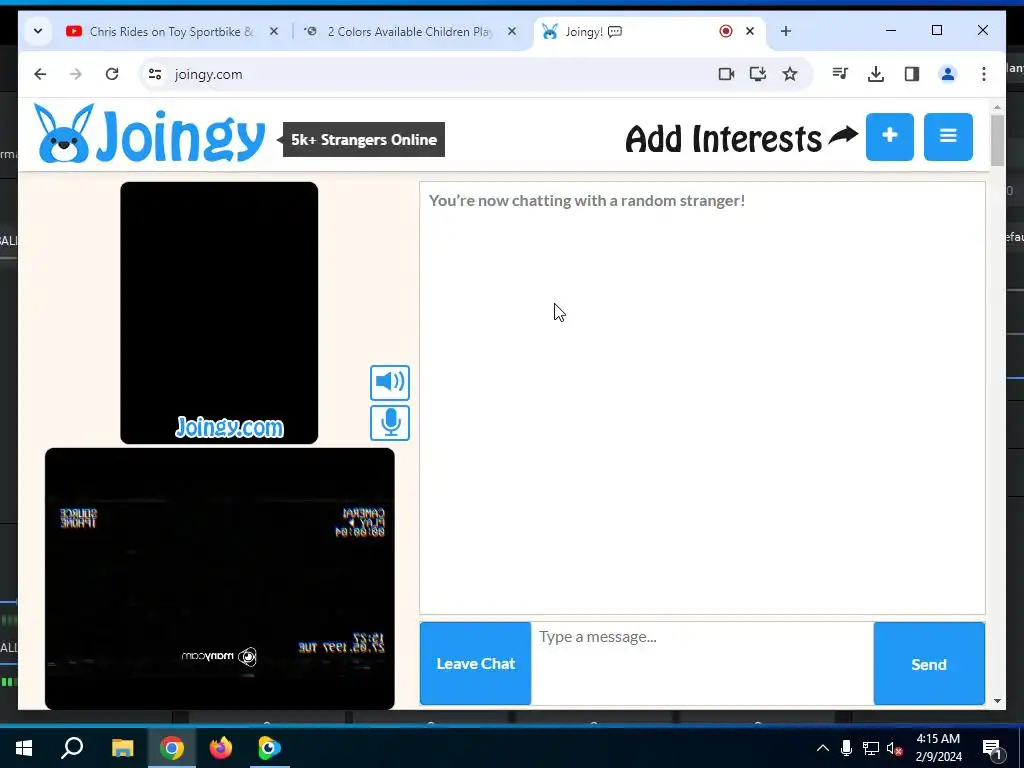The height and width of the screenshot is (768, 1024).
Task: Open a new browser tab
Action: coord(786,31)
